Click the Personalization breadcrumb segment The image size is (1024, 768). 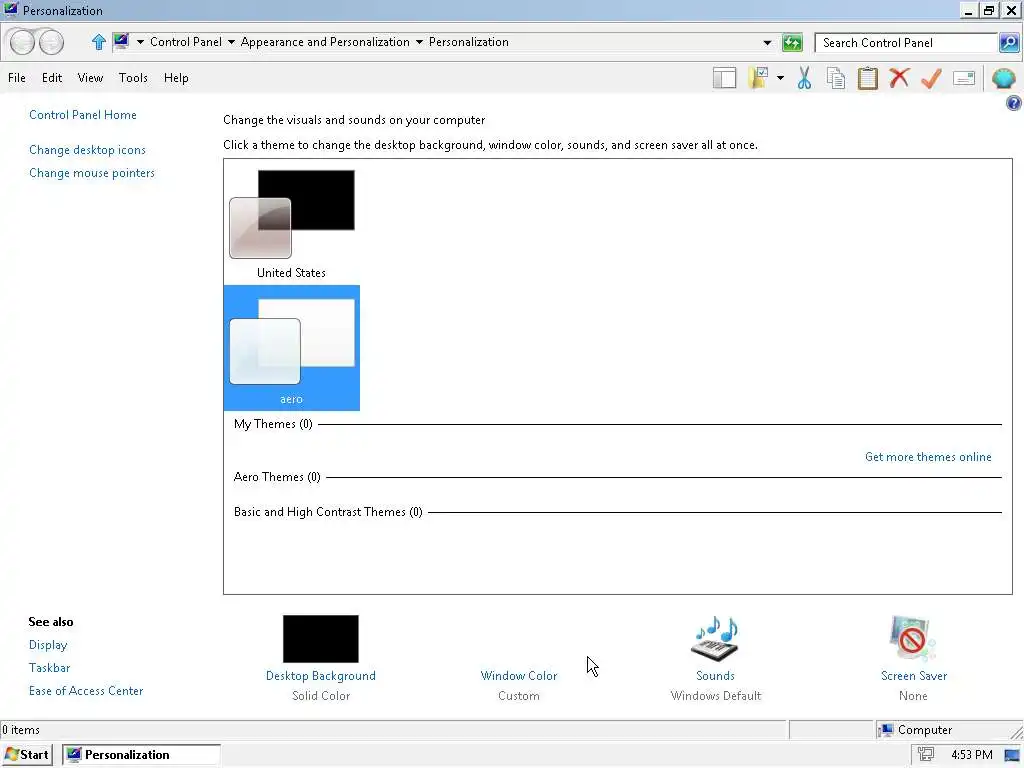[468, 42]
